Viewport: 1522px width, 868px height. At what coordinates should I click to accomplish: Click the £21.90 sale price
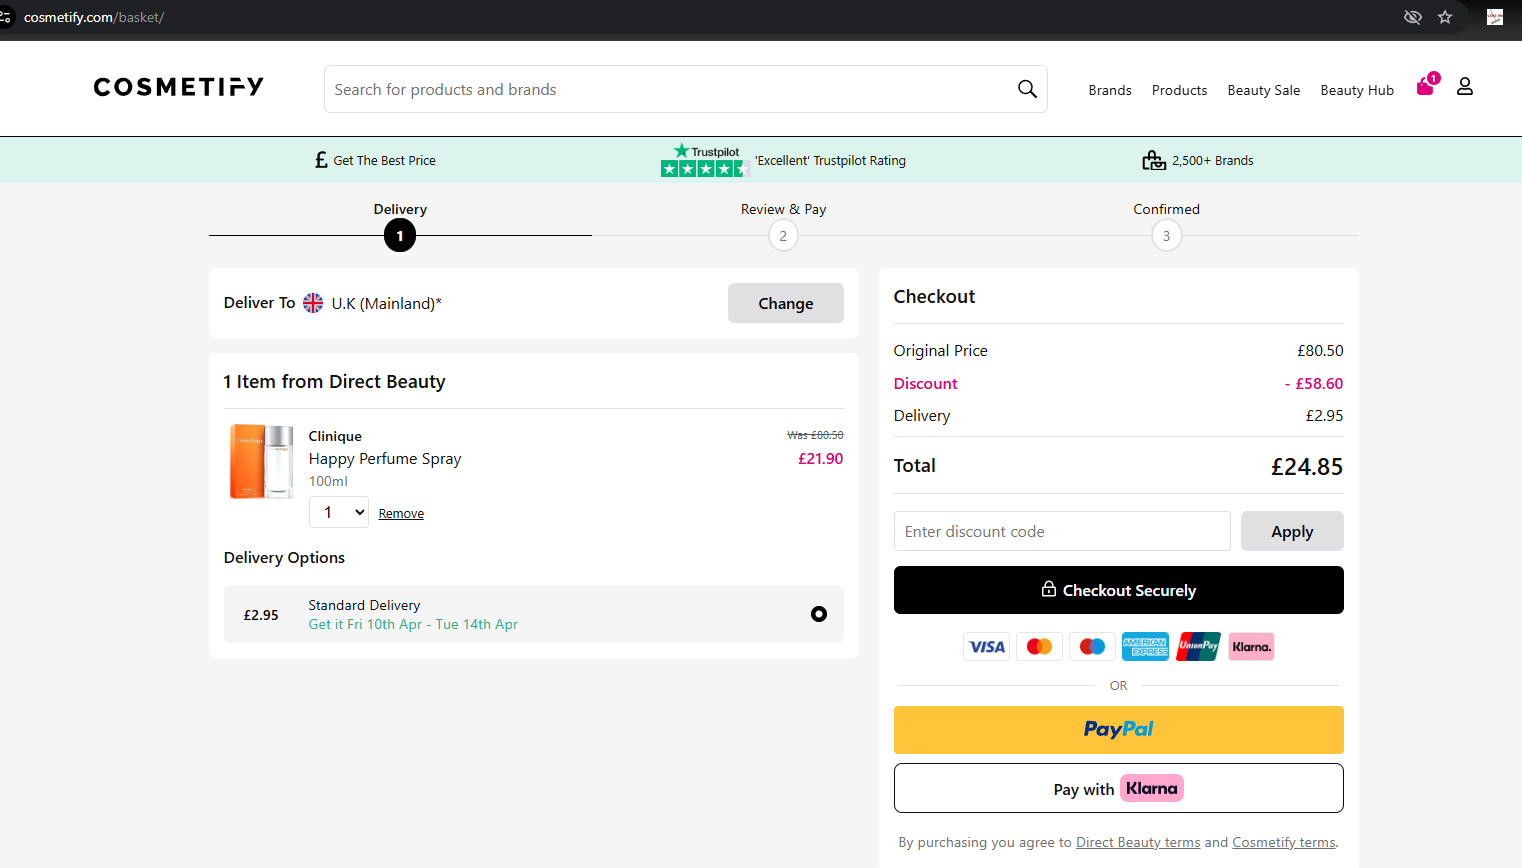[x=820, y=459]
